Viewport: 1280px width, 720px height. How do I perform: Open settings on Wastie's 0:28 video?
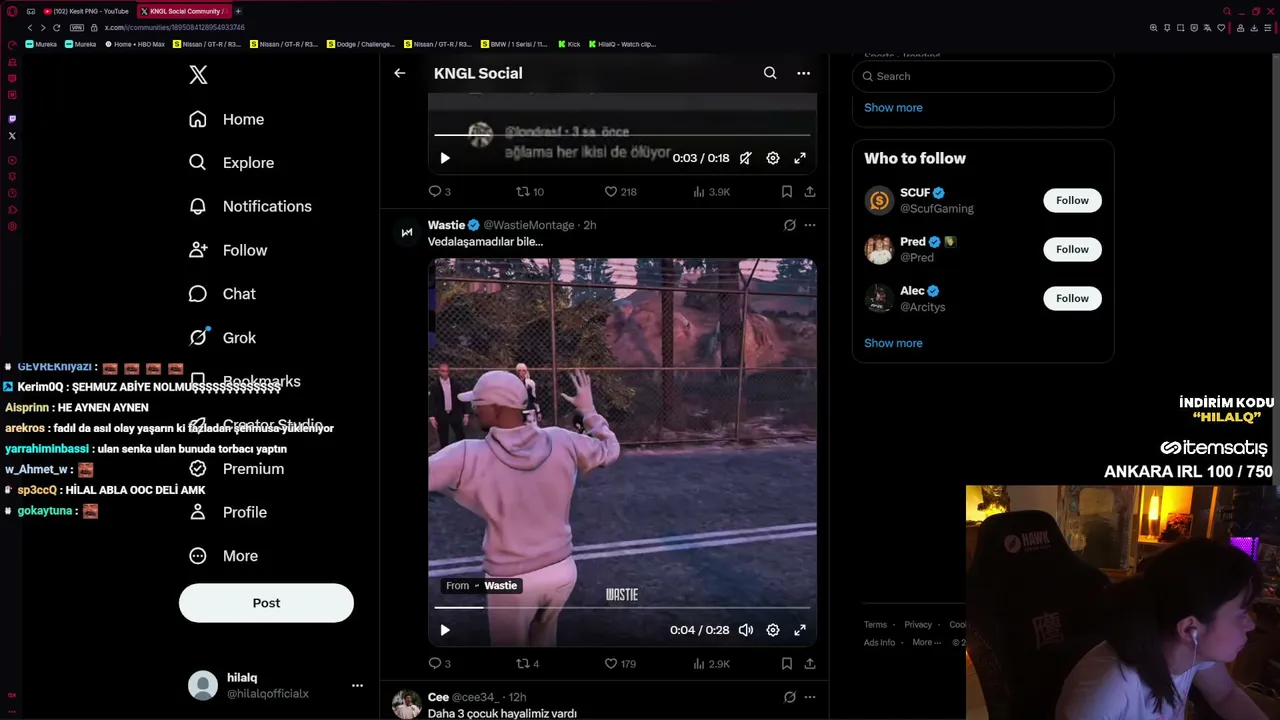point(773,630)
